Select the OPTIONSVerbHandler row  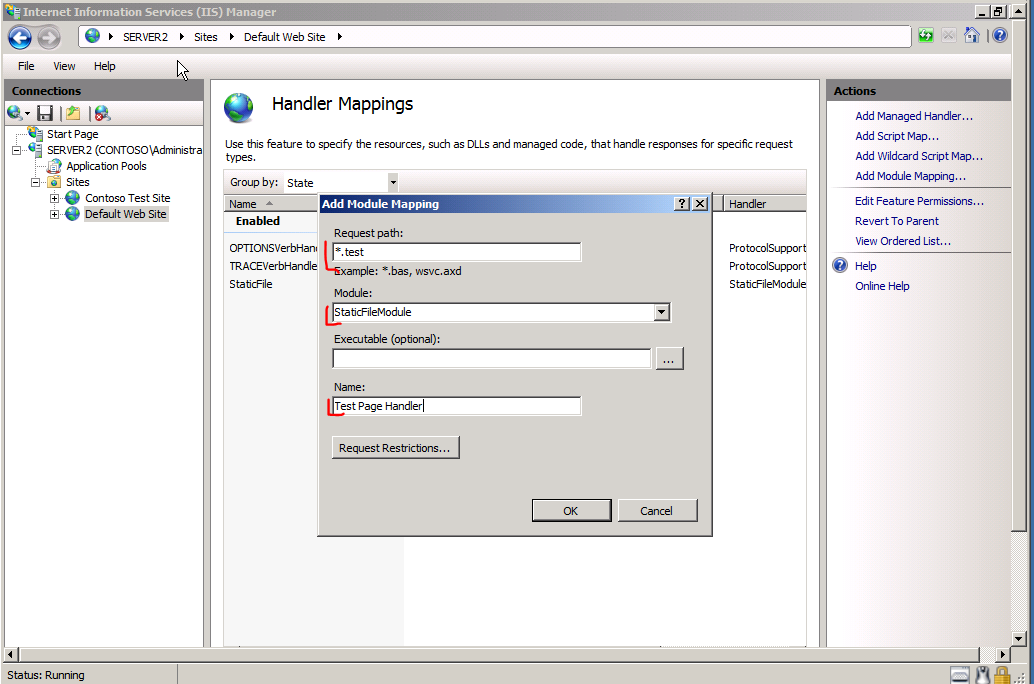273,248
